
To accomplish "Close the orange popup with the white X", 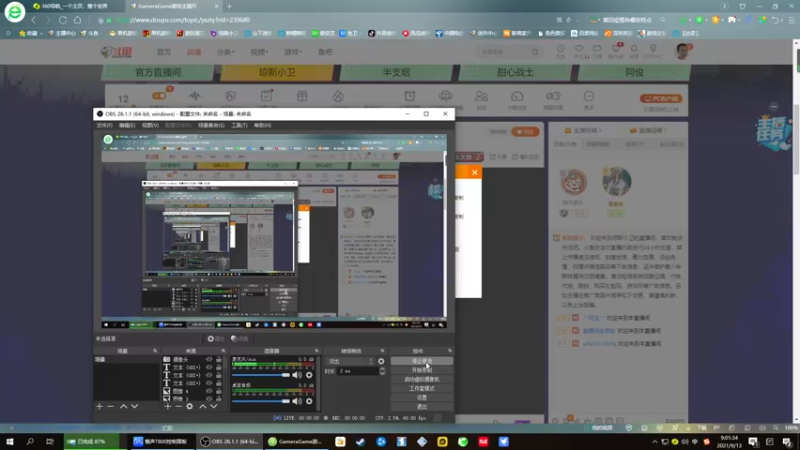I will click(474, 172).
